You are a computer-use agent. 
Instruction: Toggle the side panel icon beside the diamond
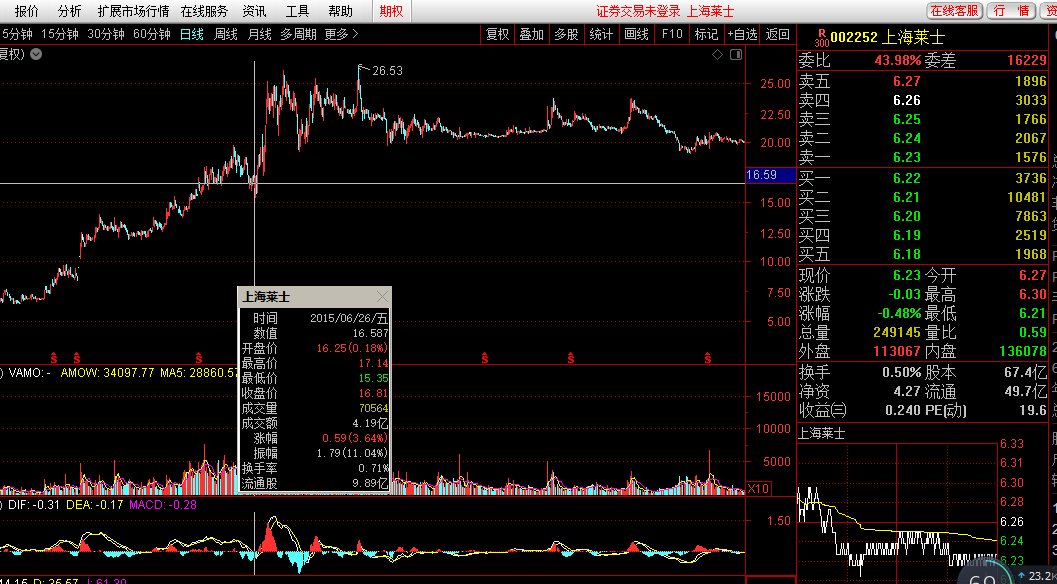pyautogui.click(x=736, y=54)
